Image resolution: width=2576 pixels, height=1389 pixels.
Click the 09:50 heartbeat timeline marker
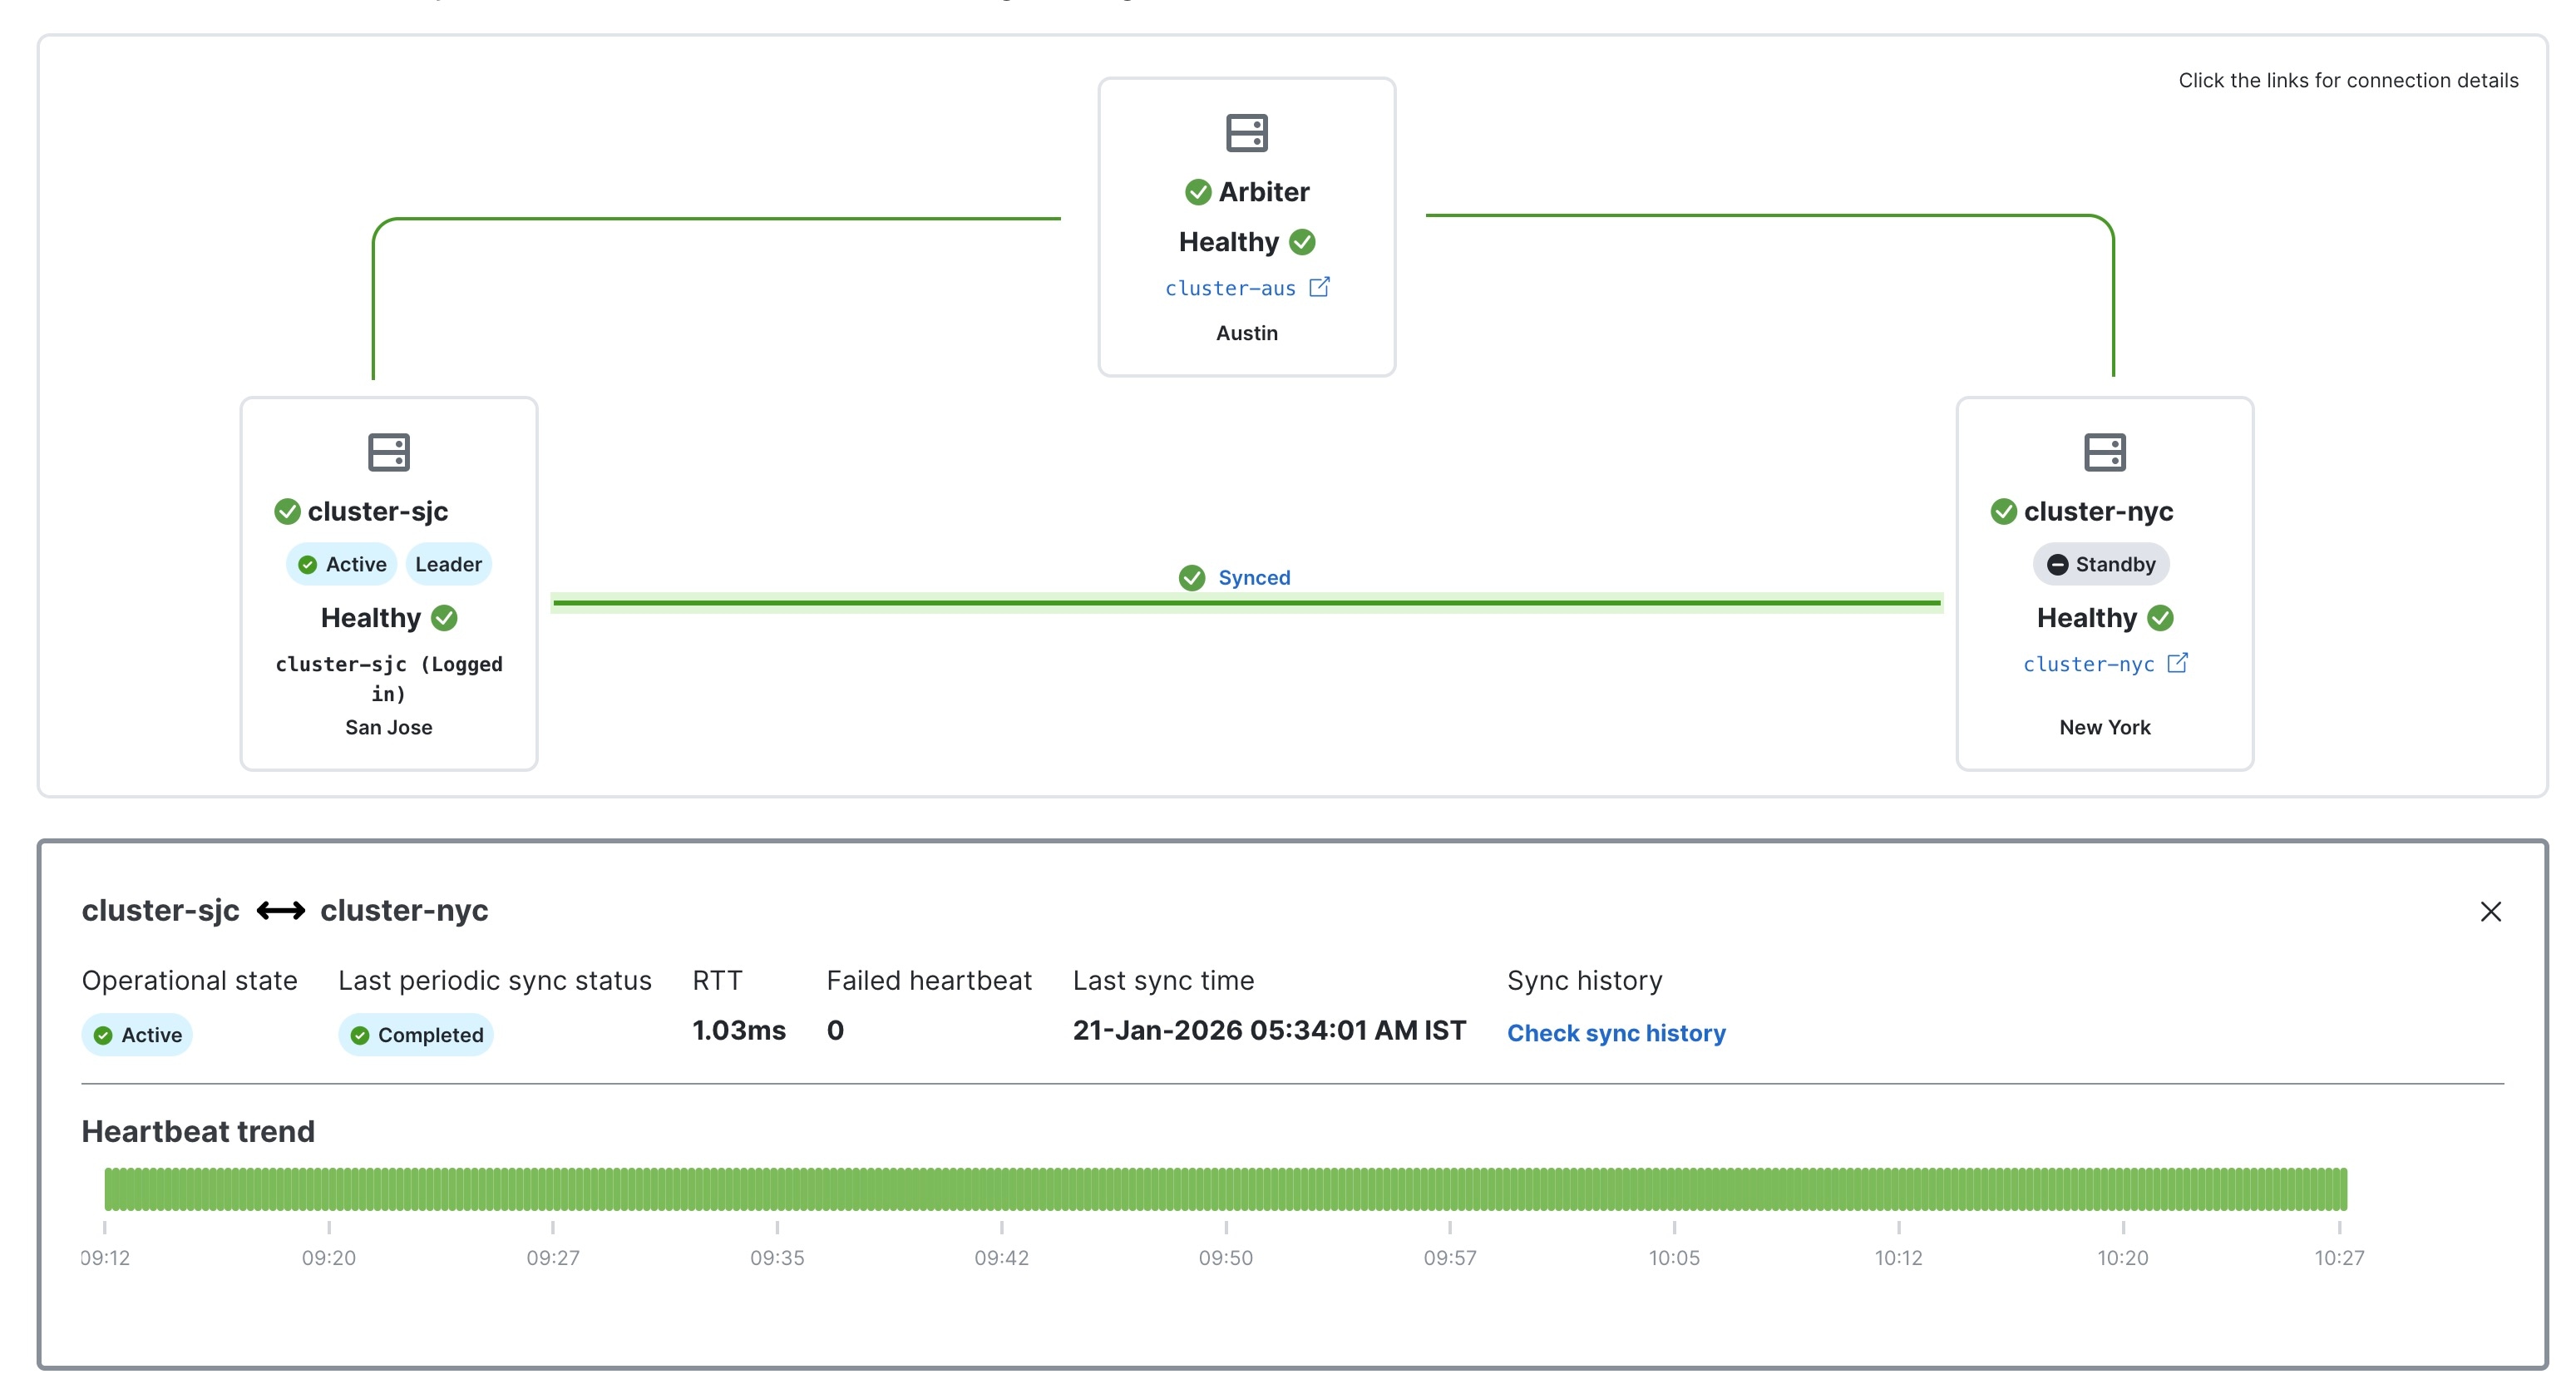pos(1225,1257)
